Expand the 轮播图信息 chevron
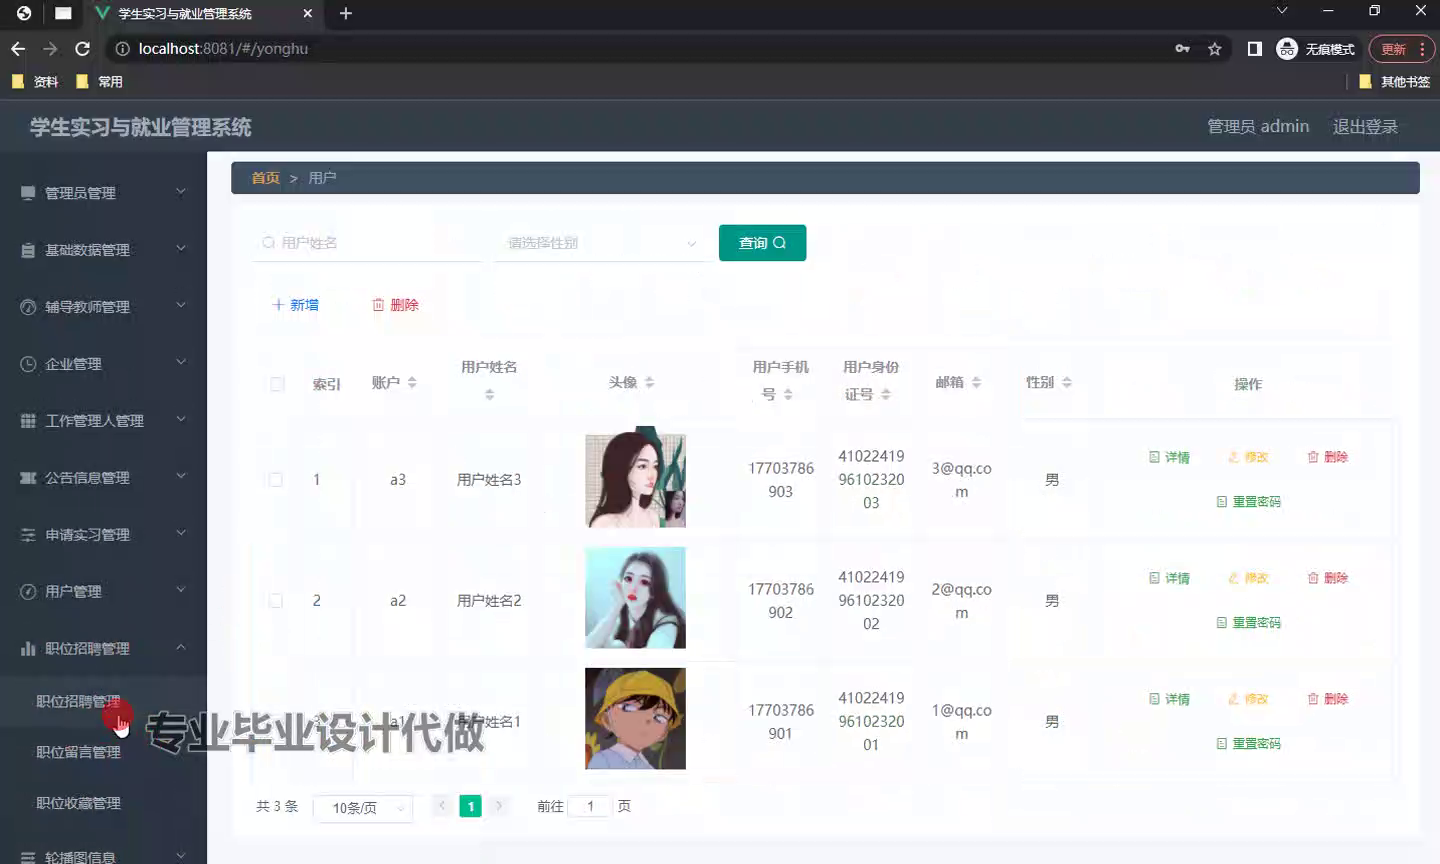 (181, 856)
